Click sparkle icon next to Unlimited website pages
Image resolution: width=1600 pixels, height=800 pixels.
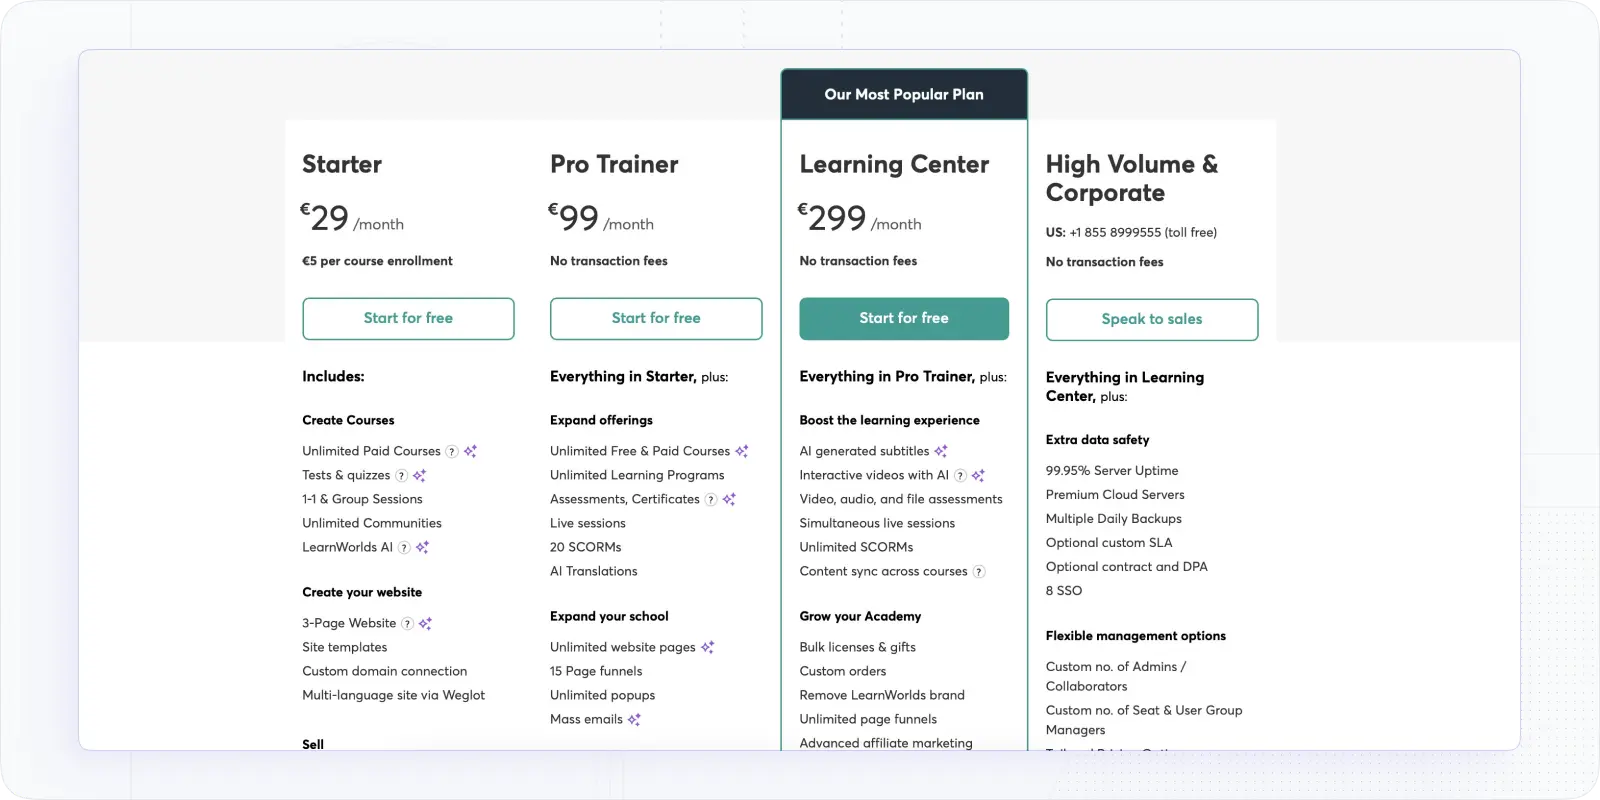(x=708, y=647)
